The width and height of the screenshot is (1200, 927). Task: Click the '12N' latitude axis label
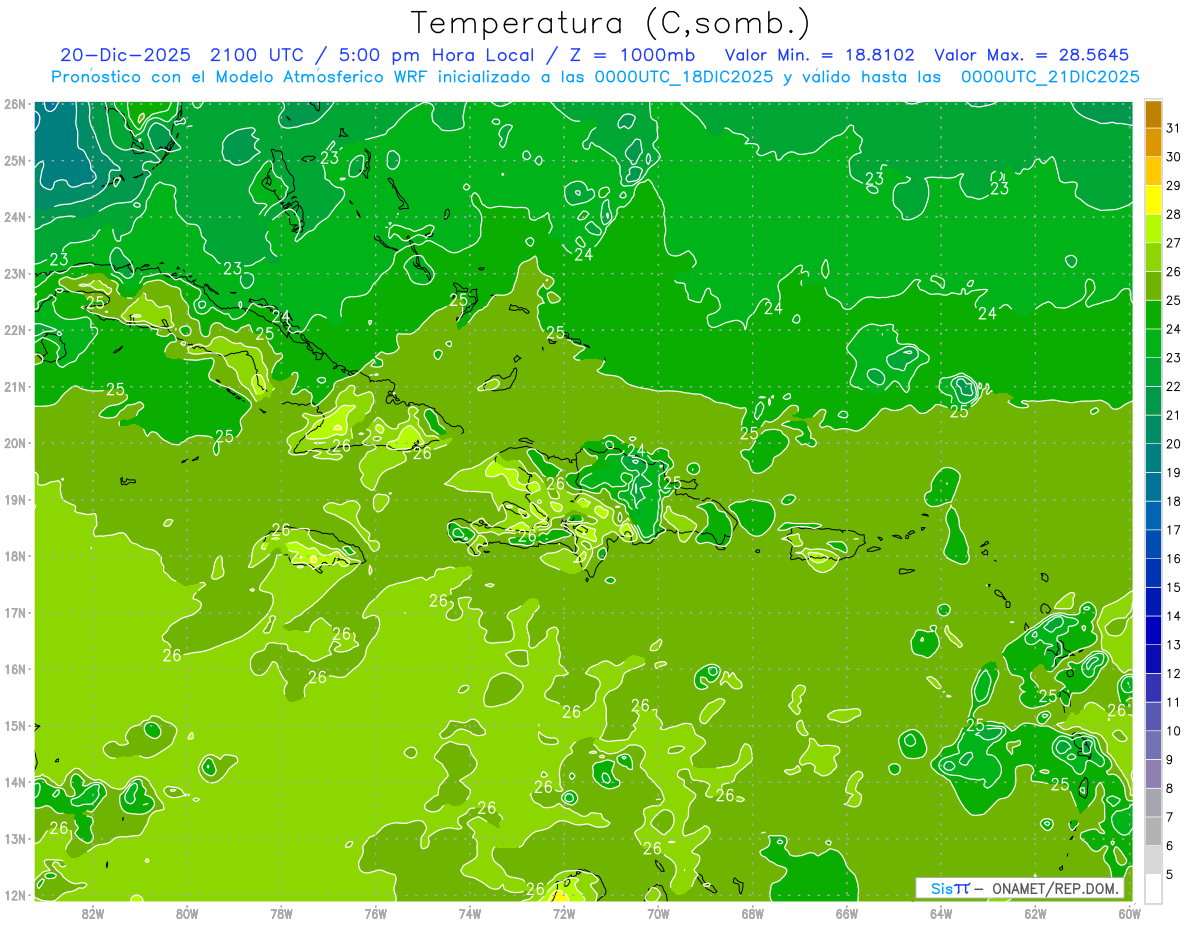14,895
